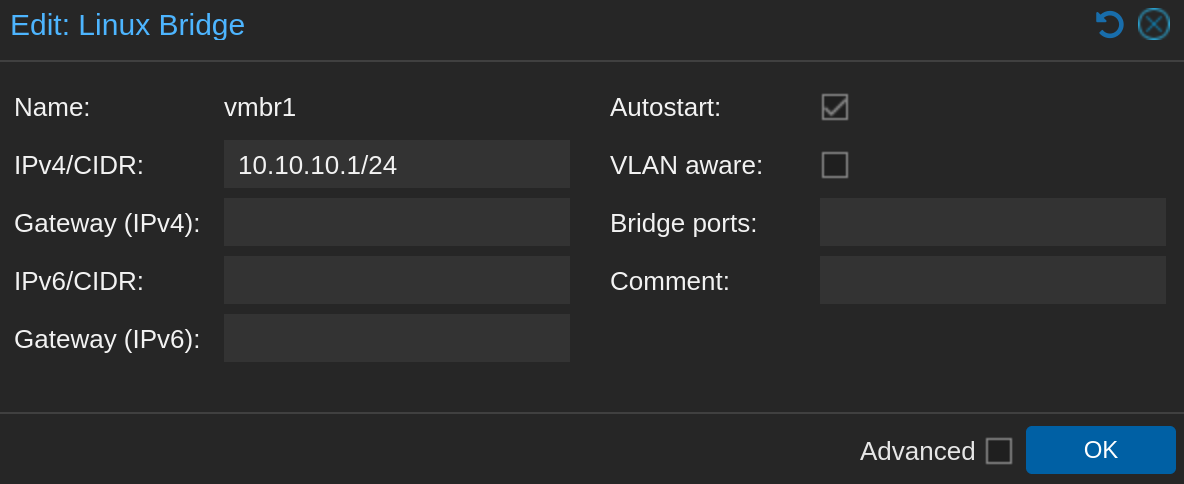Click the VLAN aware label
Viewport: 1184px width, 484px height.
click(686, 165)
